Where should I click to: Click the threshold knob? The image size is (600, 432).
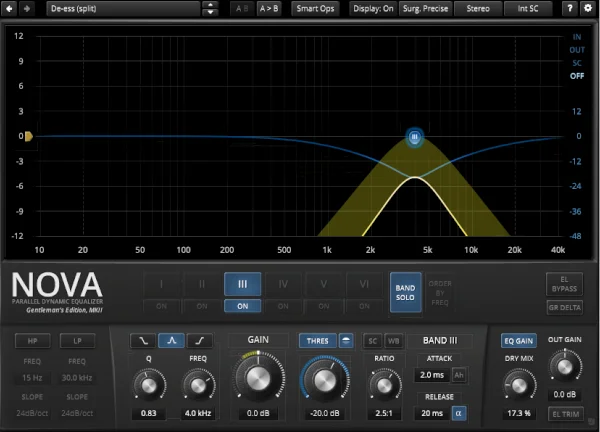324,380
